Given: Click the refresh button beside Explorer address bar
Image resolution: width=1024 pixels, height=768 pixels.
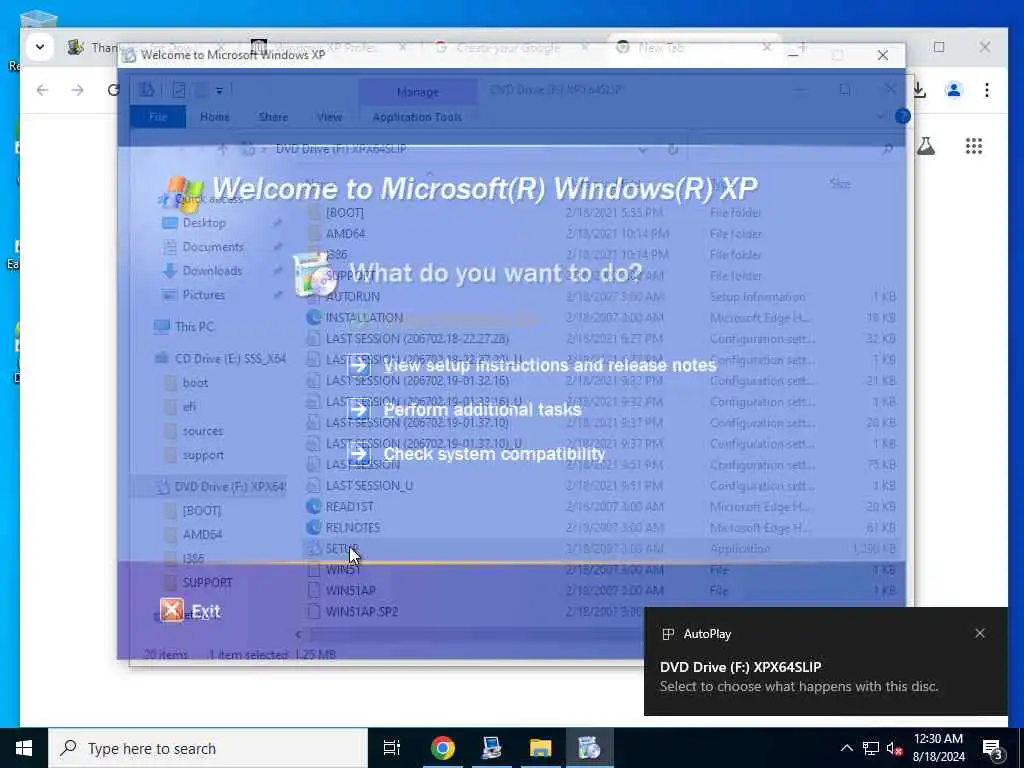Looking at the screenshot, I should click(x=673, y=150).
